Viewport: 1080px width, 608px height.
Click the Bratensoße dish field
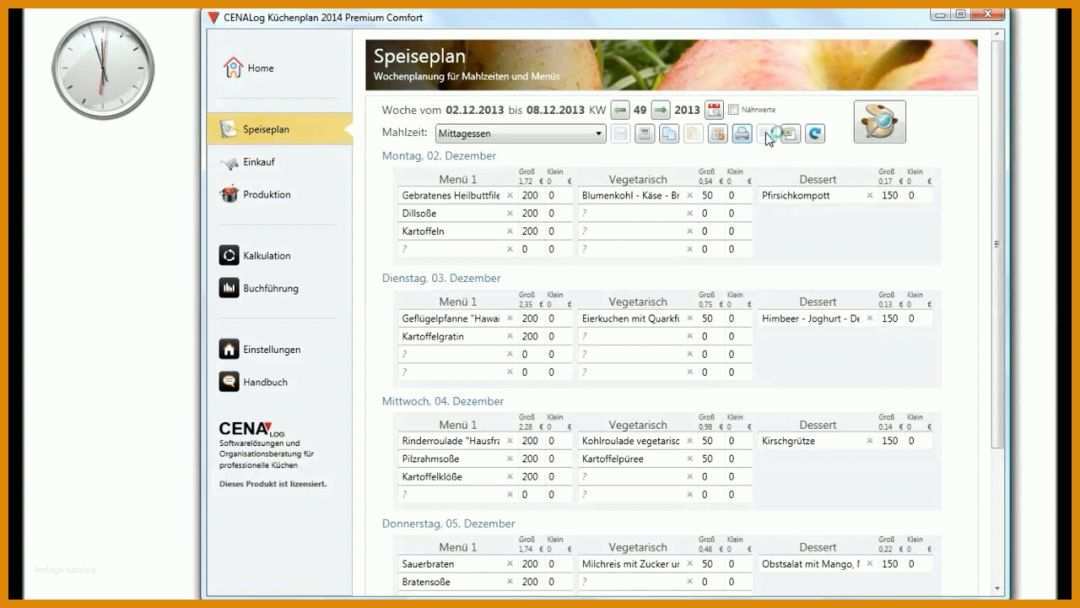(450, 581)
